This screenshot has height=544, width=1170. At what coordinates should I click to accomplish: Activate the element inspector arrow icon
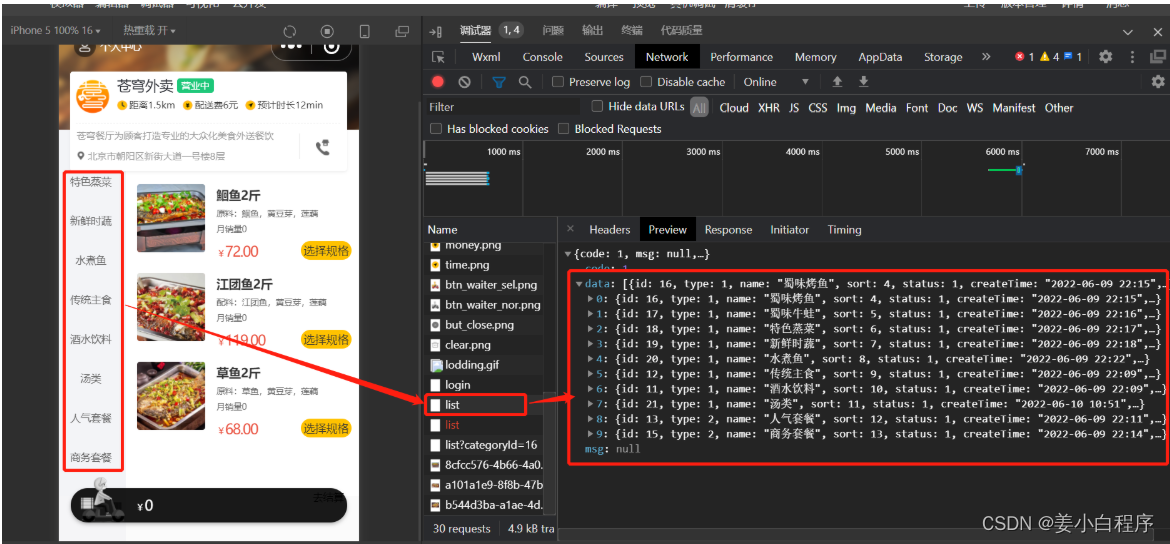439,57
